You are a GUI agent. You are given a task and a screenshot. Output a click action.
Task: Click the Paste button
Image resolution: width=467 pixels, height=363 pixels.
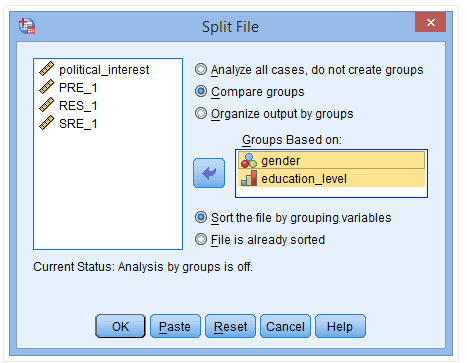click(175, 326)
